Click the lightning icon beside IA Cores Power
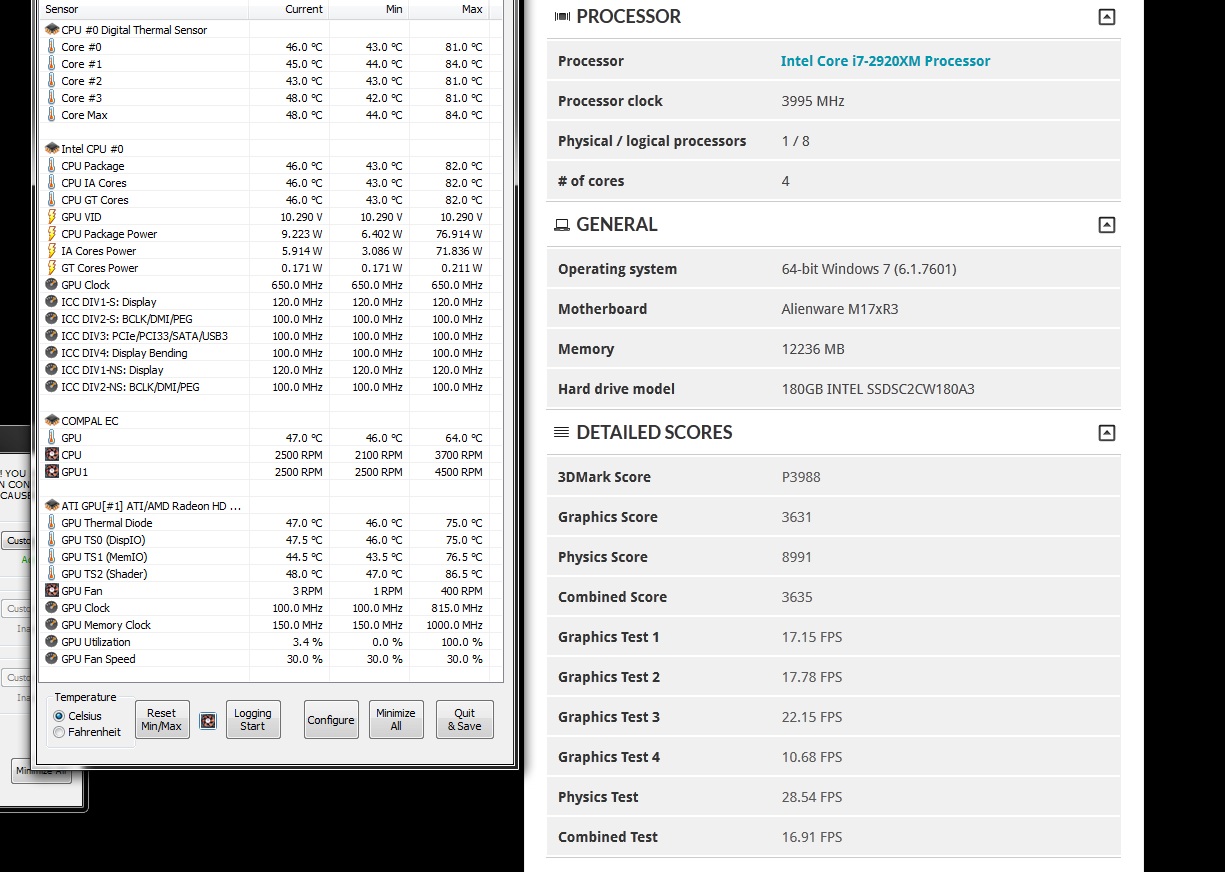The width and height of the screenshot is (1225, 872). click(52, 251)
